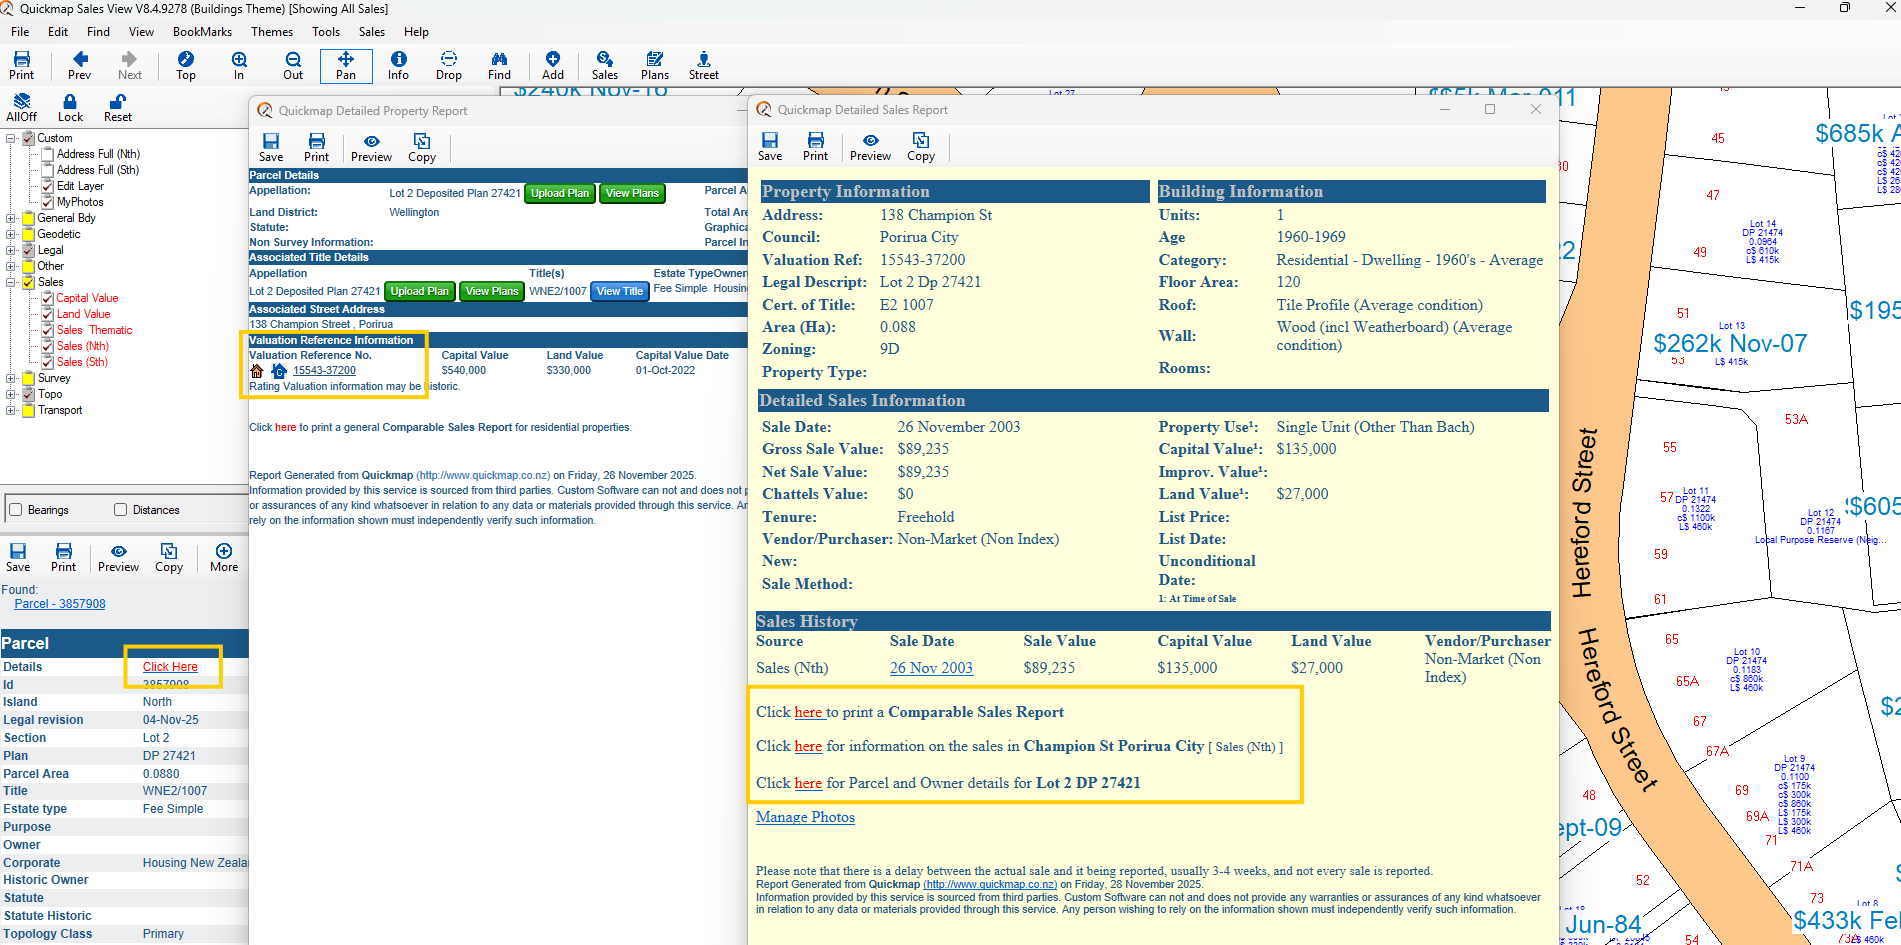Click the Zoom In toolbar icon
Image resolution: width=1901 pixels, height=945 pixels.
click(239, 65)
